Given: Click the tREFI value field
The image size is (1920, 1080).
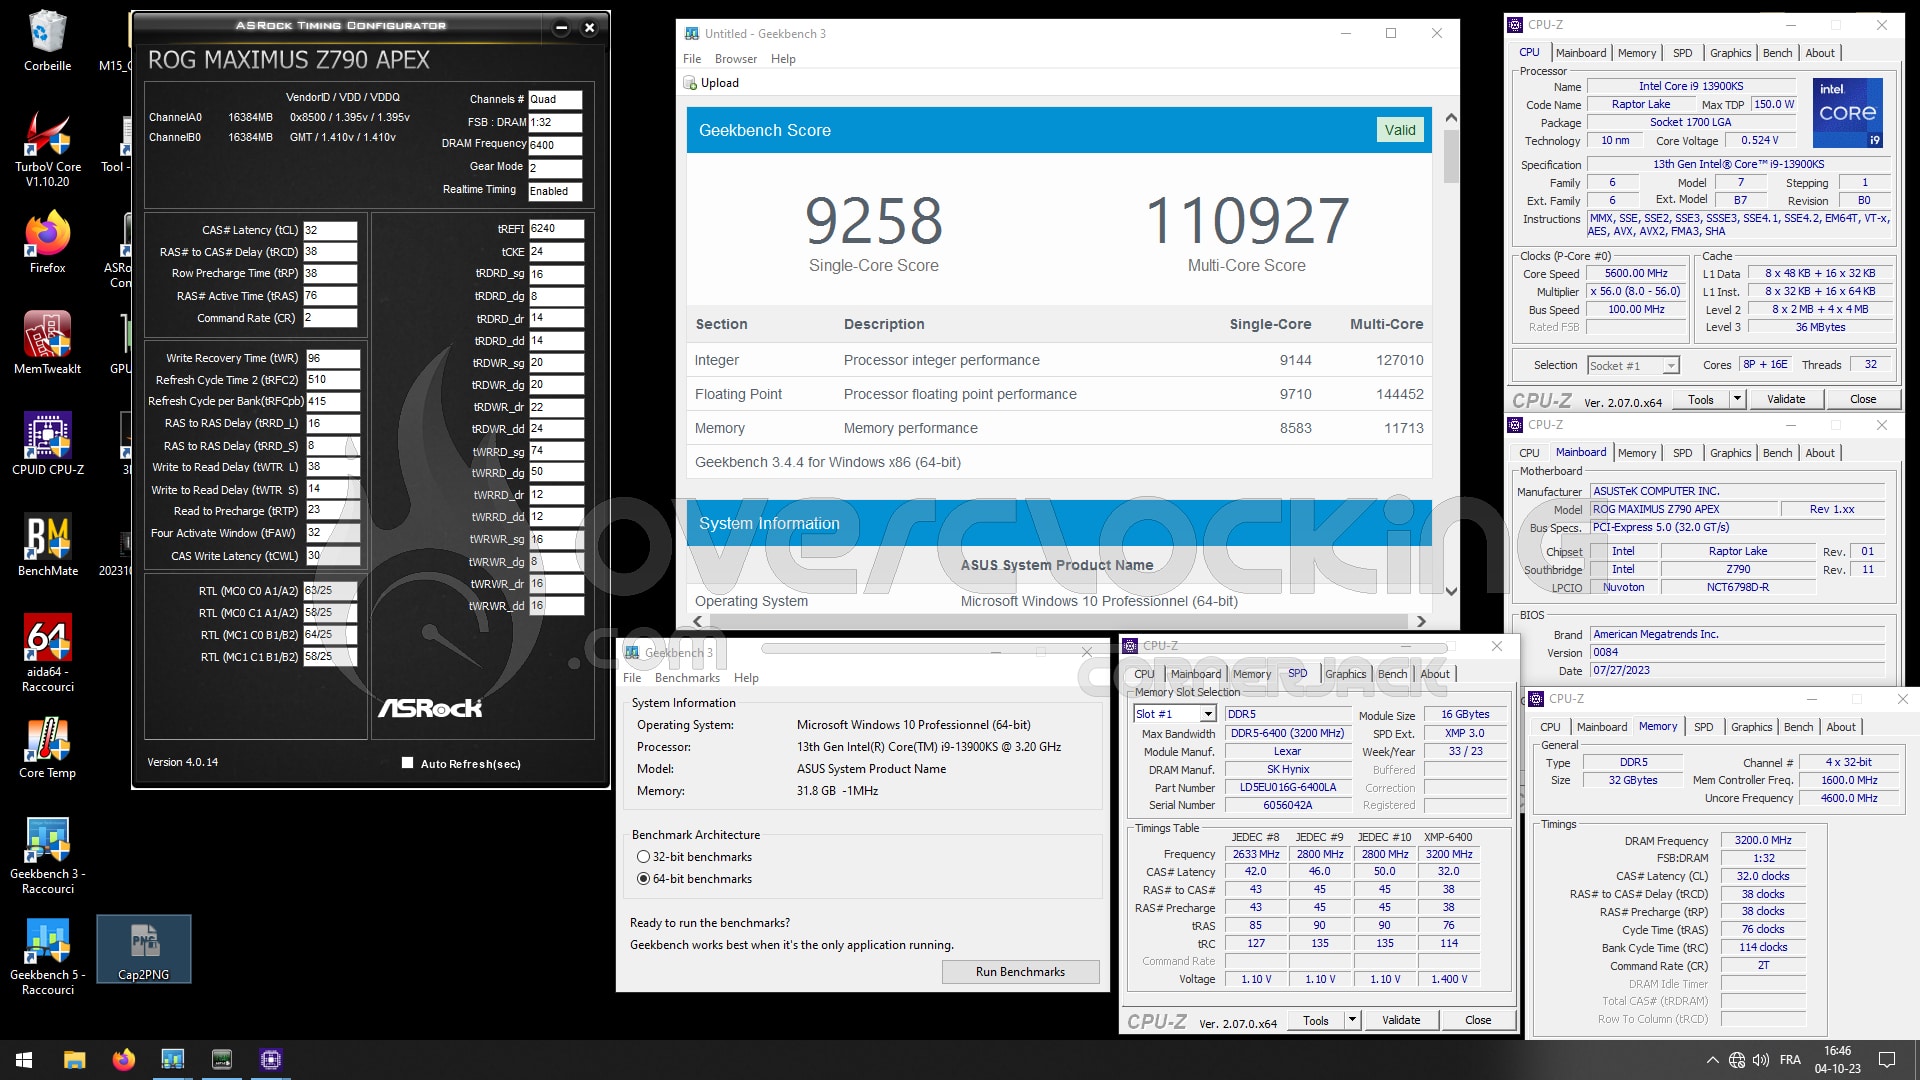Looking at the screenshot, I should coord(556,229).
